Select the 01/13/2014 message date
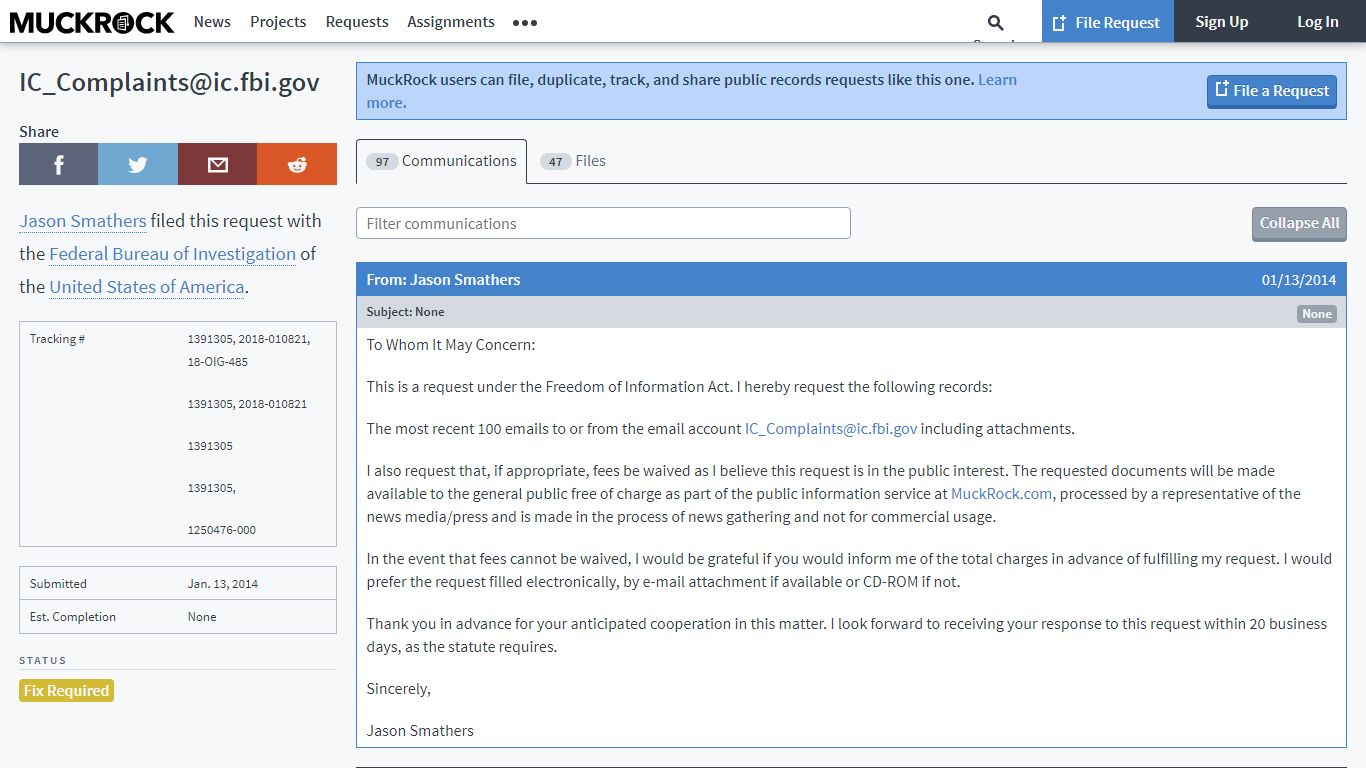Viewport: 1366px width, 768px height. [x=1299, y=280]
